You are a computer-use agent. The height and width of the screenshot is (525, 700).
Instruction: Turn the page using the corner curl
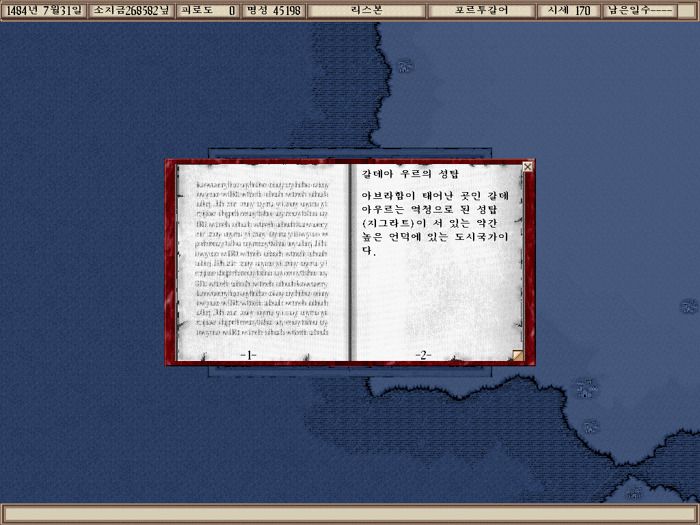pyautogui.click(x=518, y=355)
